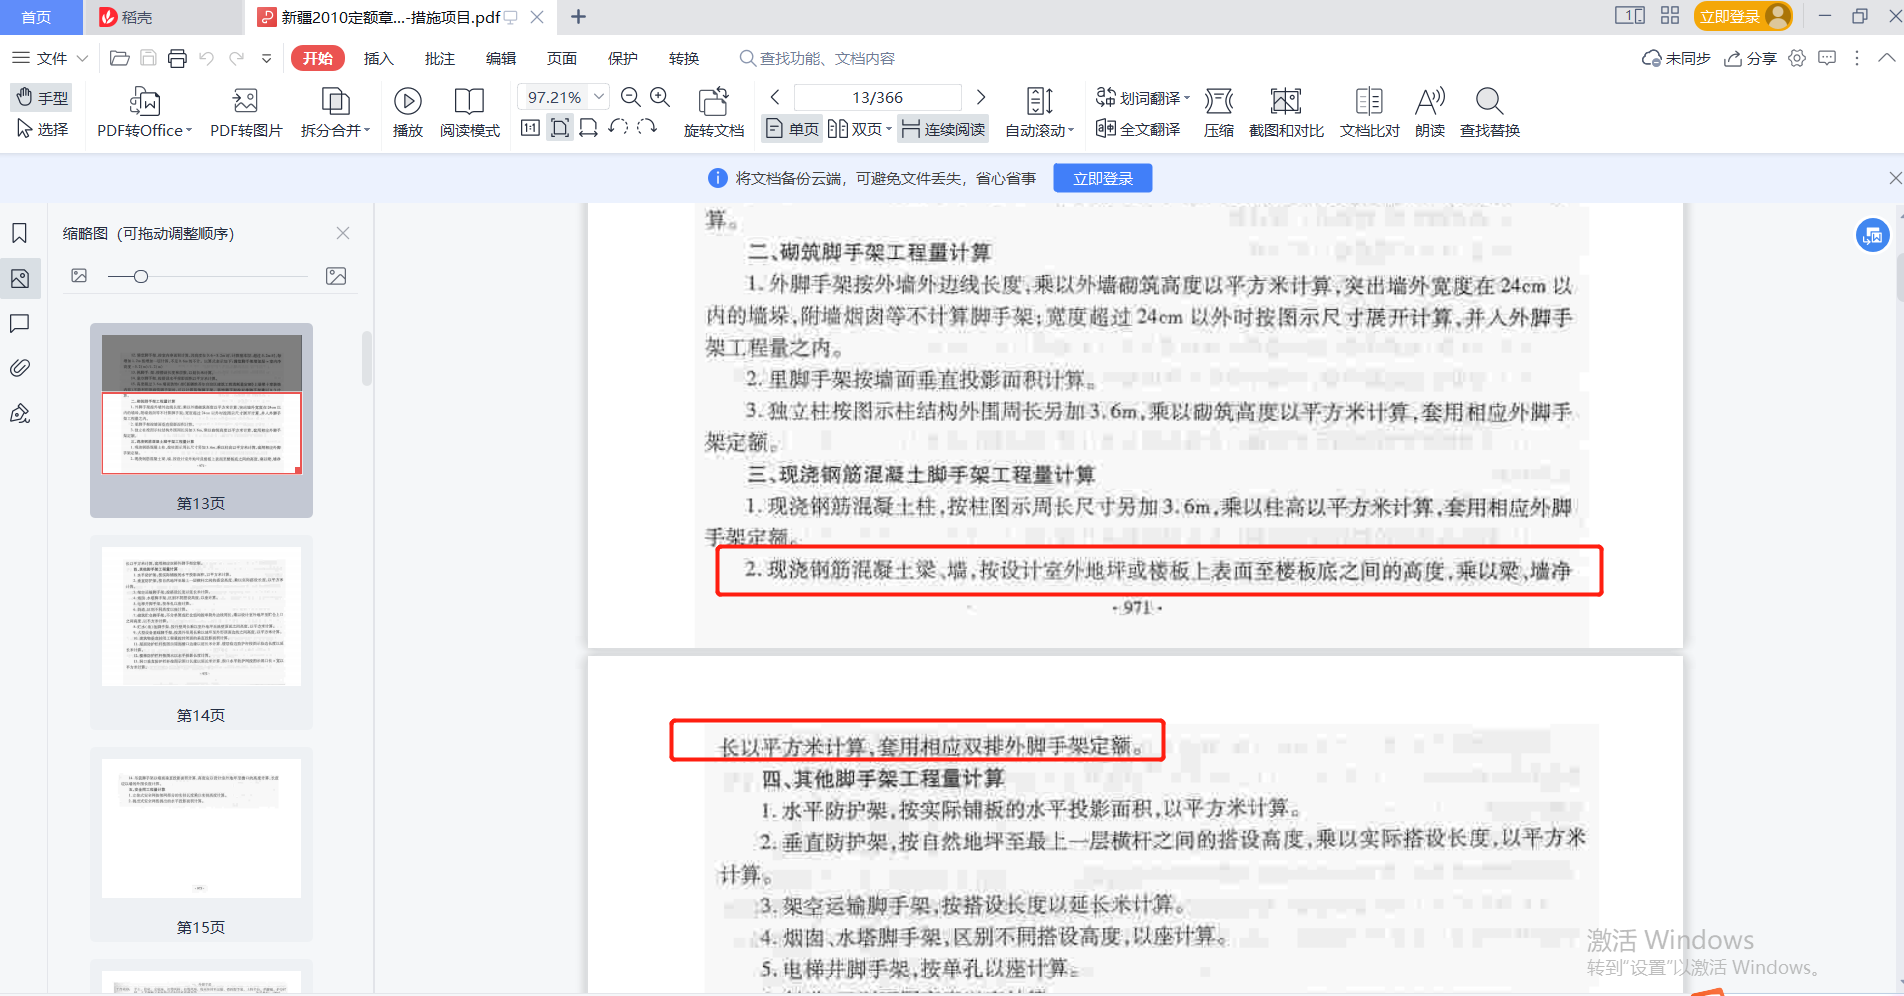Image resolution: width=1904 pixels, height=996 pixels.
Task: Click 全文翻译 full text translation
Action: point(1138,129)
